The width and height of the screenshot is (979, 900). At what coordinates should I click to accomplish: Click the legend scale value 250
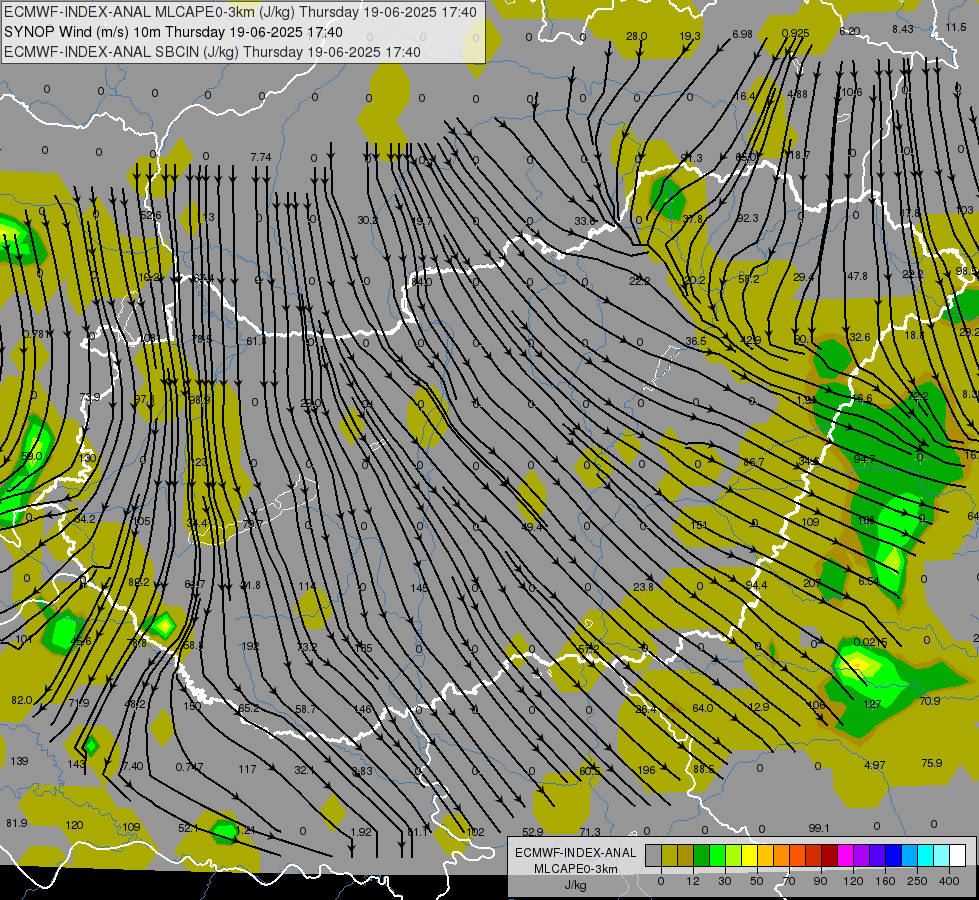pos(917,881)
